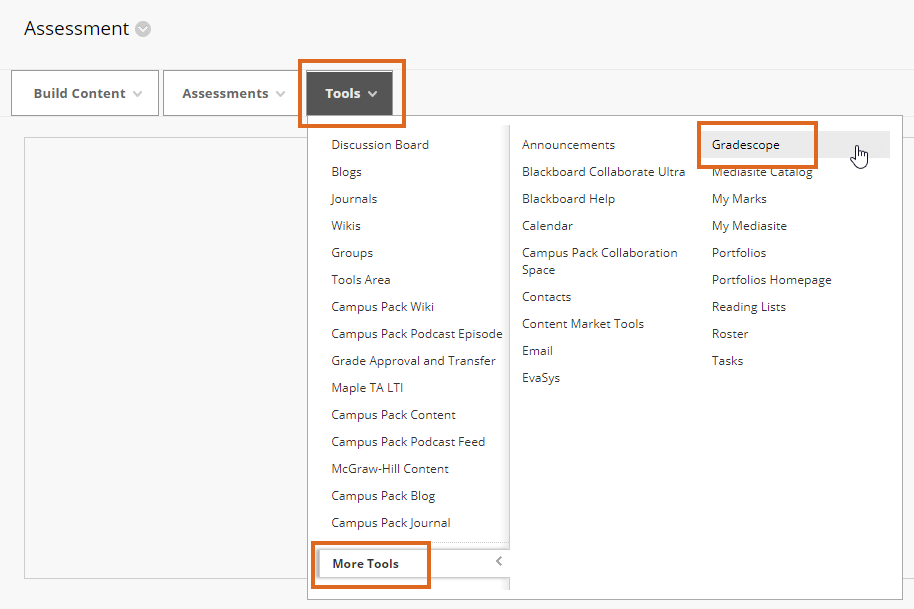Viewport: 914px width, 609px height.
Task: Collapse More Tools using the left arrow
Action: [498, 562]
